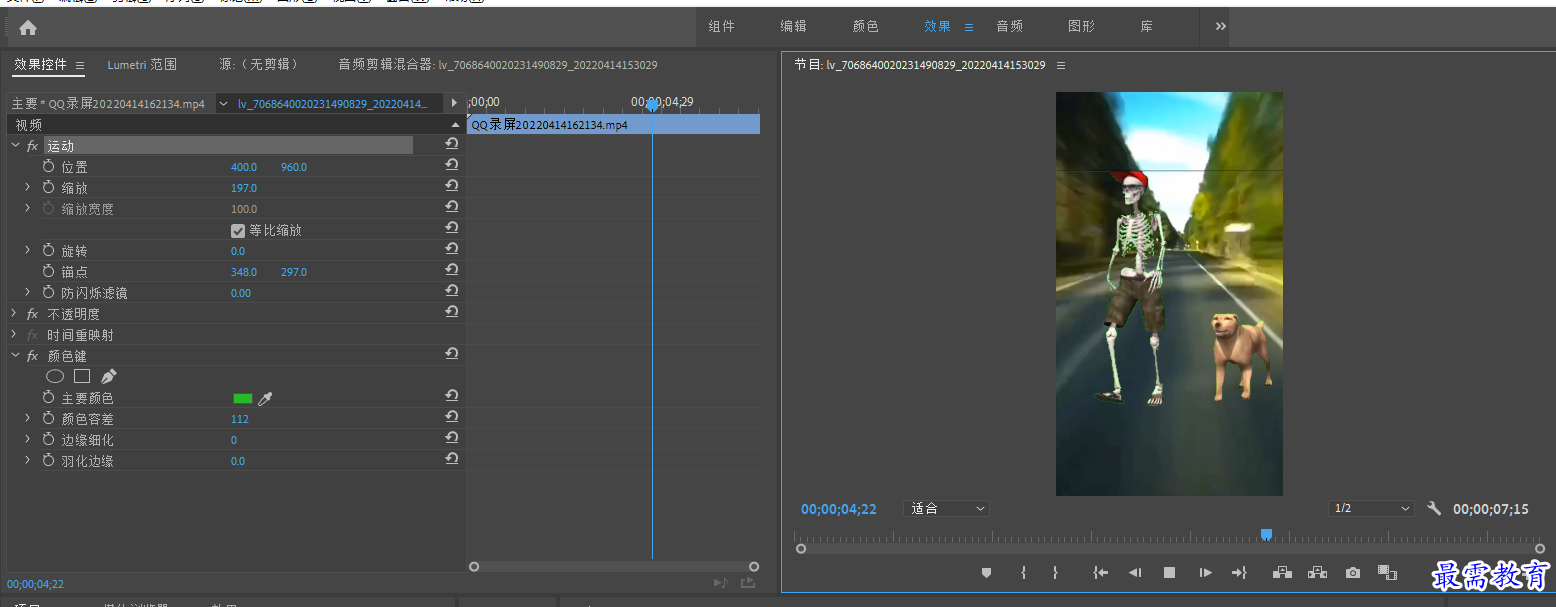Open the 效果控件 panel menu

80,66
